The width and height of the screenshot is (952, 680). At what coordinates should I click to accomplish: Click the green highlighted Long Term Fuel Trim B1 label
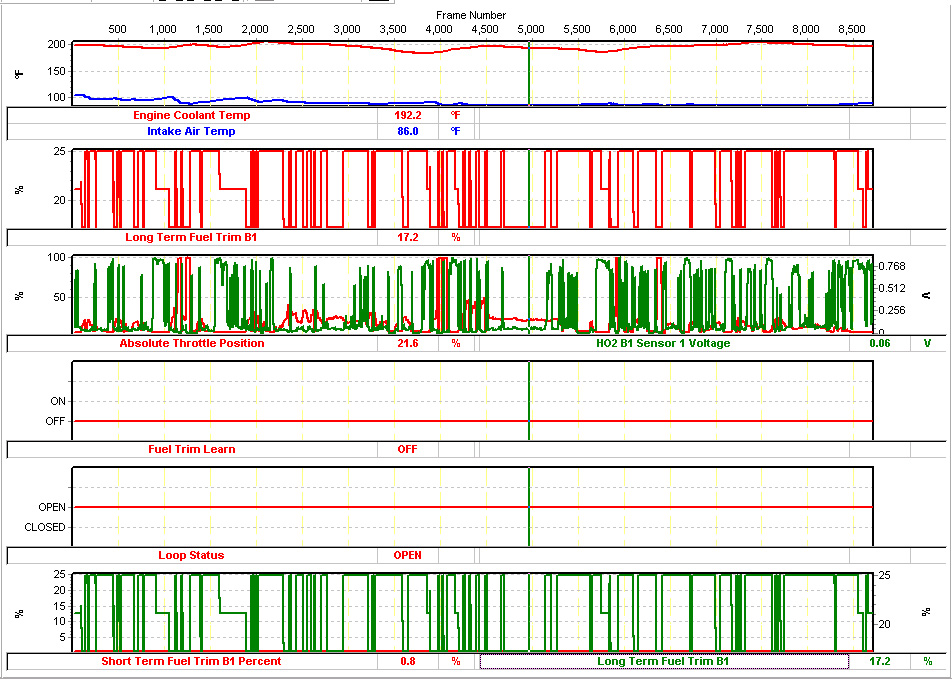[x=663, y=662]
